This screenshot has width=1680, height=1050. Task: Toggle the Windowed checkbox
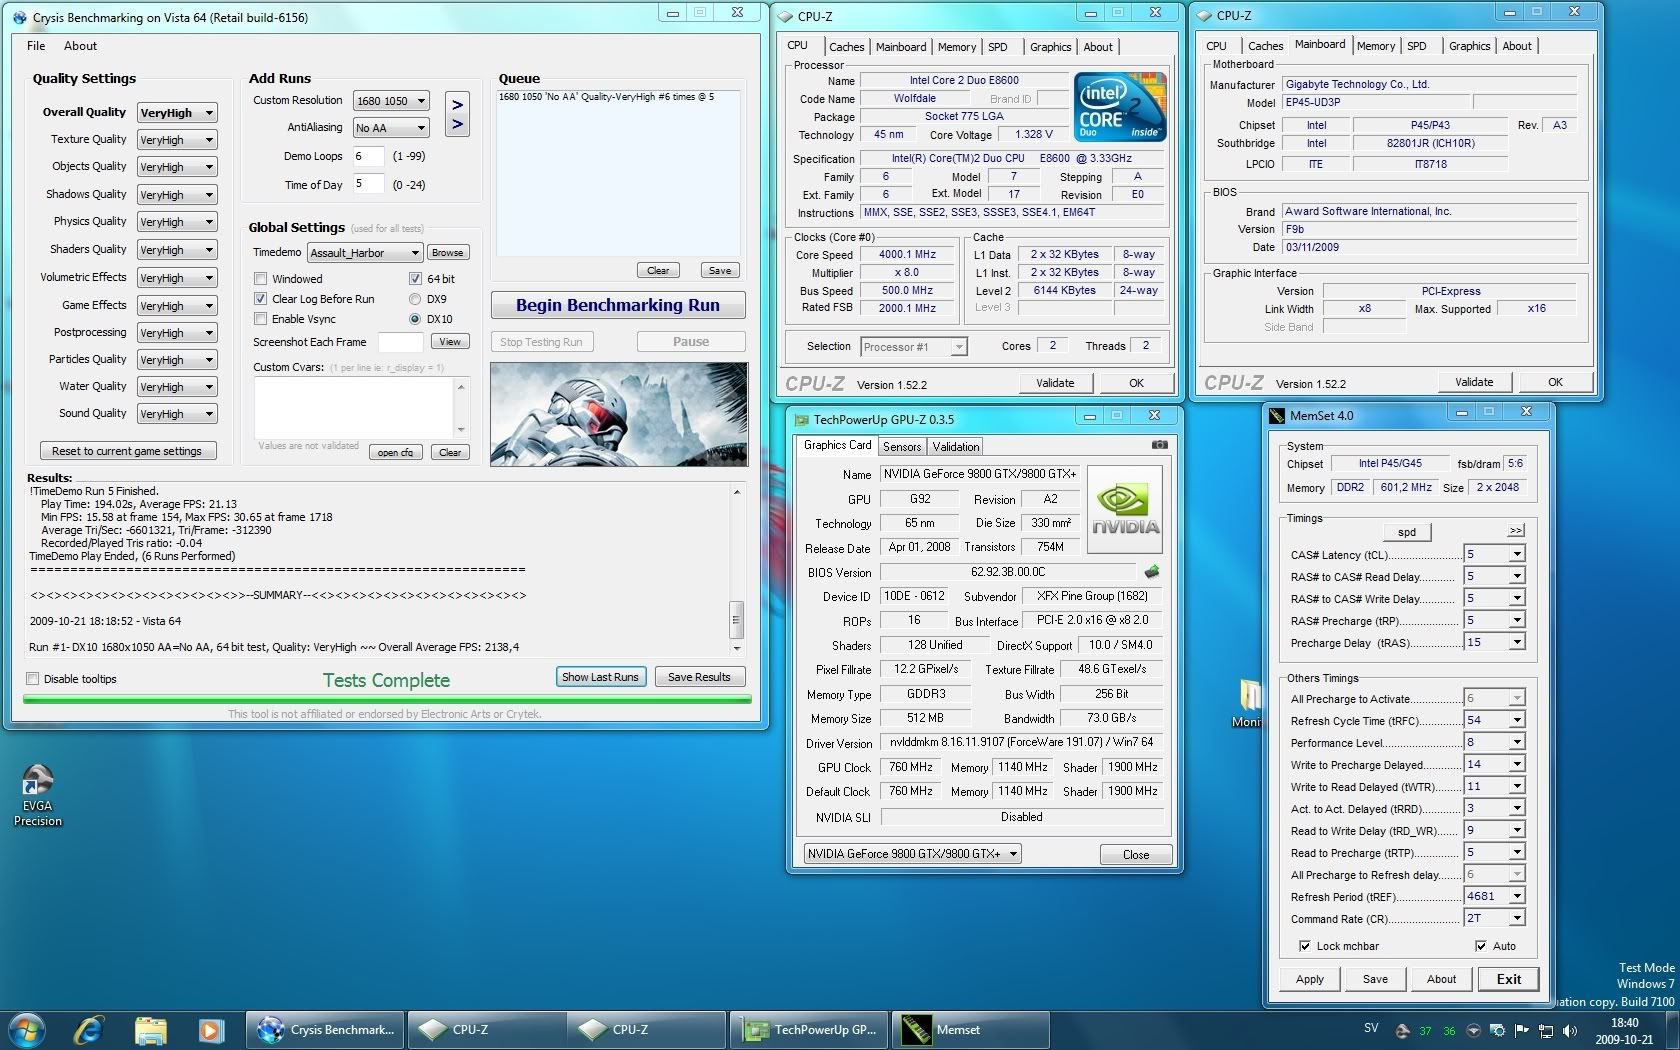coord(260,279)
